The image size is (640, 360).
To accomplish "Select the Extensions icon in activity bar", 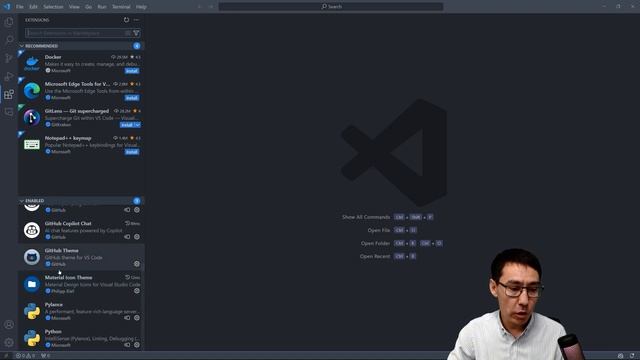I will click(x=9, y=94).
